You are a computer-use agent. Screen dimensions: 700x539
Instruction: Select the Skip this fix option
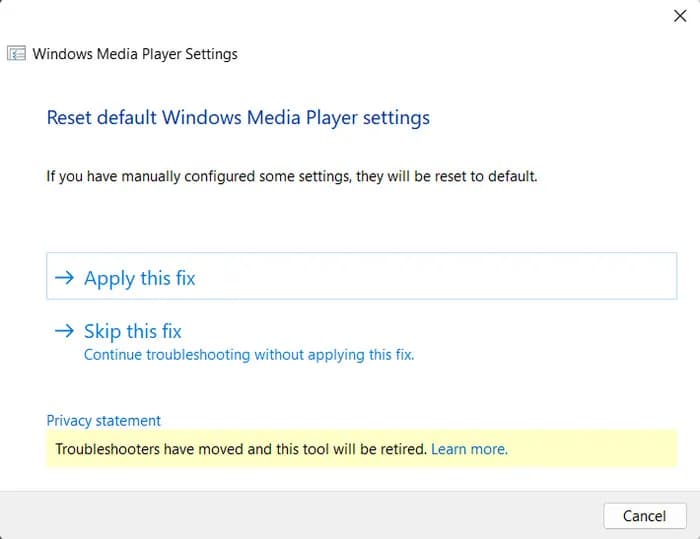click(x=133, y=331)
